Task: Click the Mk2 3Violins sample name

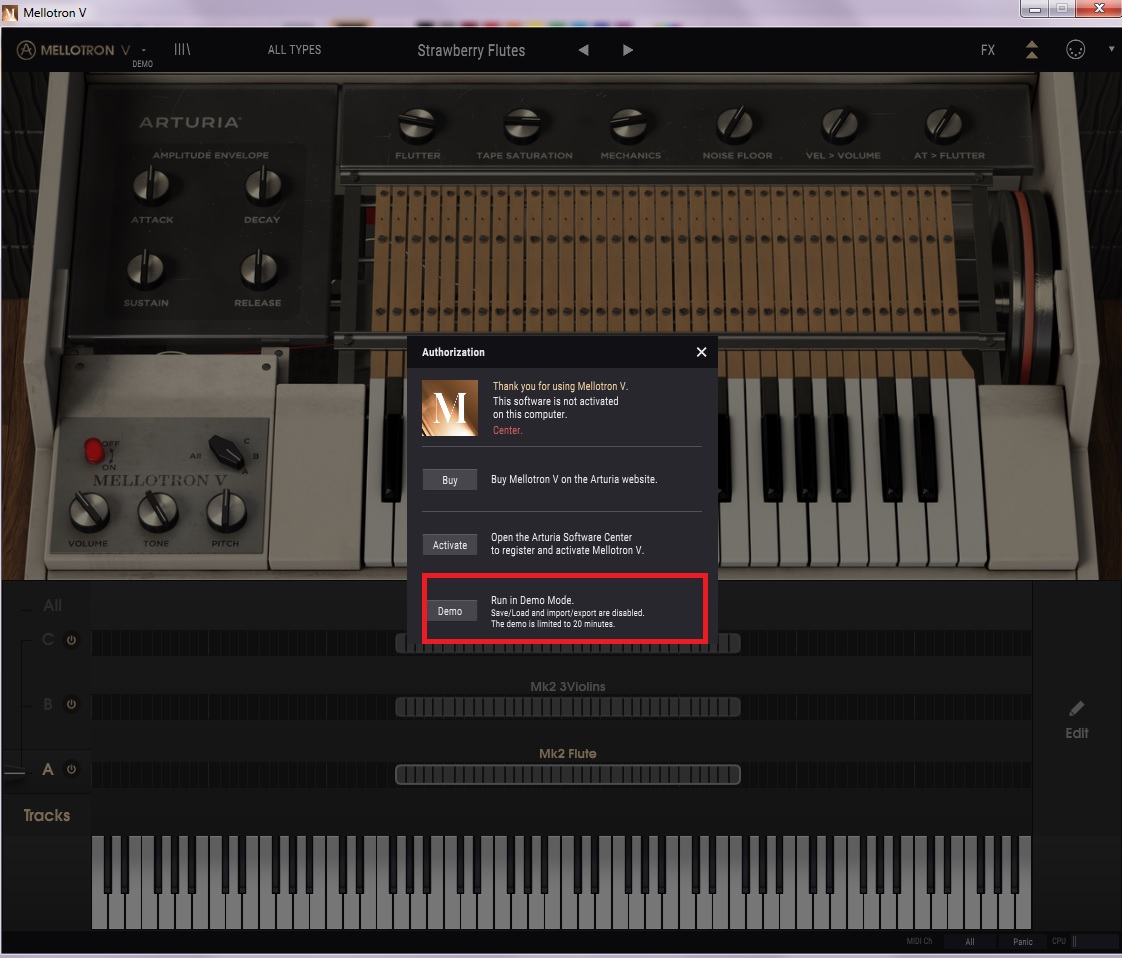Action: click(x=567, y=686)
